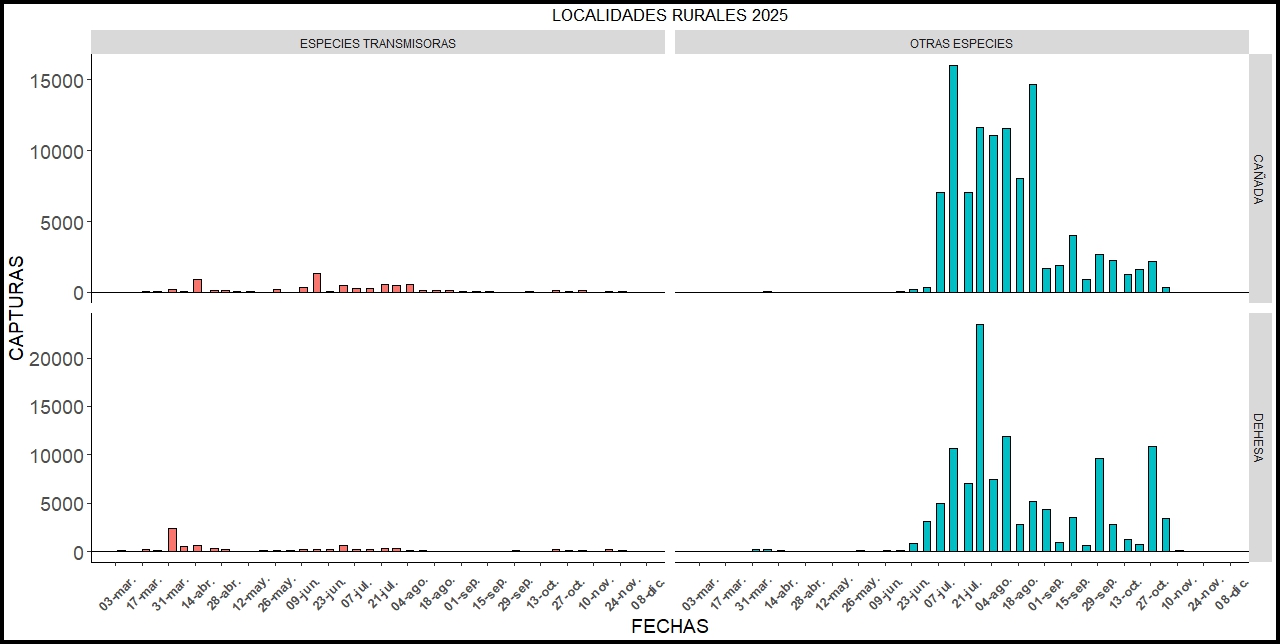
Task: Click the CAÑADA row strip label
Action: 1258,179
